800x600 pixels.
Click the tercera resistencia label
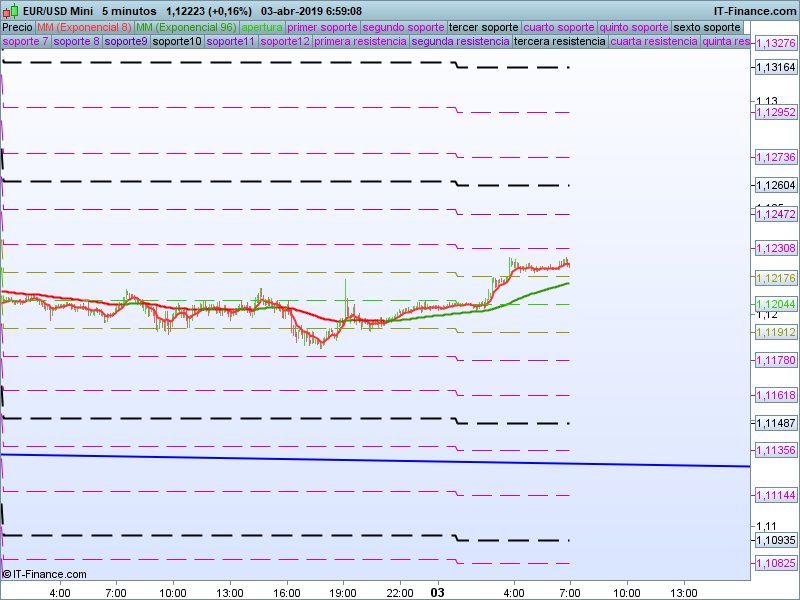(559, 42)
